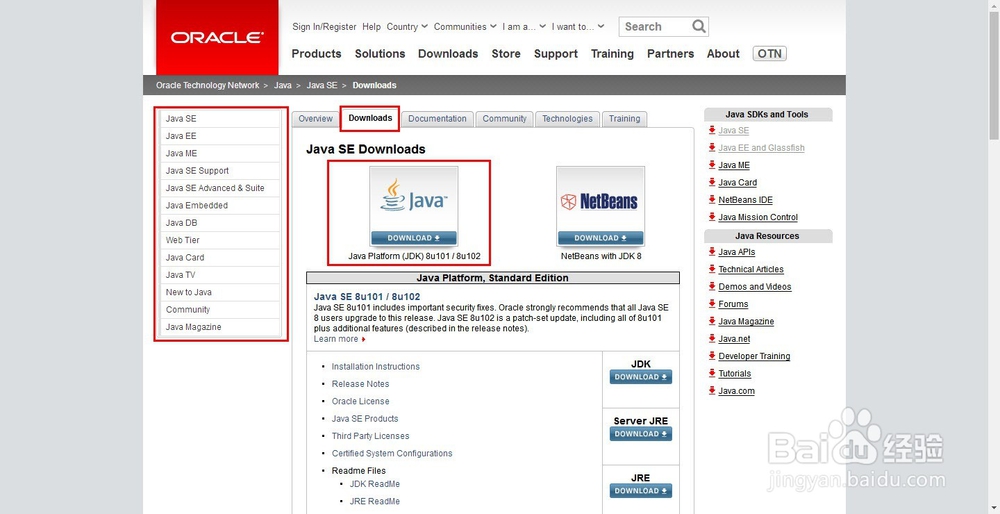Open the About menu
1000x514 pixels.
pos(723,54)
